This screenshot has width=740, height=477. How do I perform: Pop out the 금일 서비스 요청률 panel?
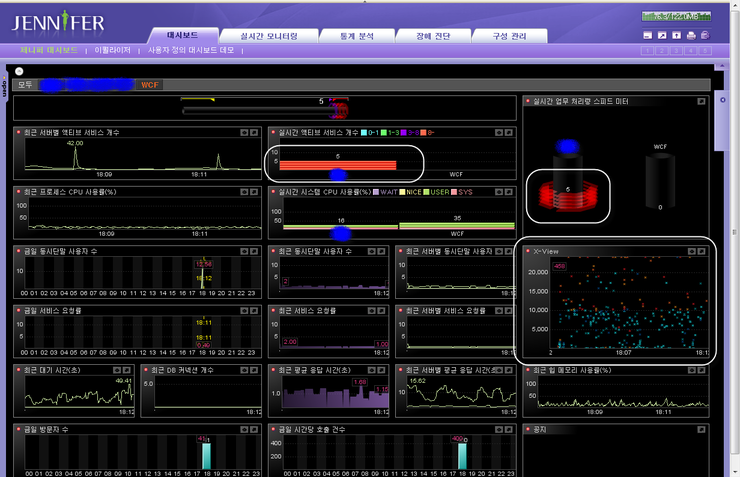[254, 311]
